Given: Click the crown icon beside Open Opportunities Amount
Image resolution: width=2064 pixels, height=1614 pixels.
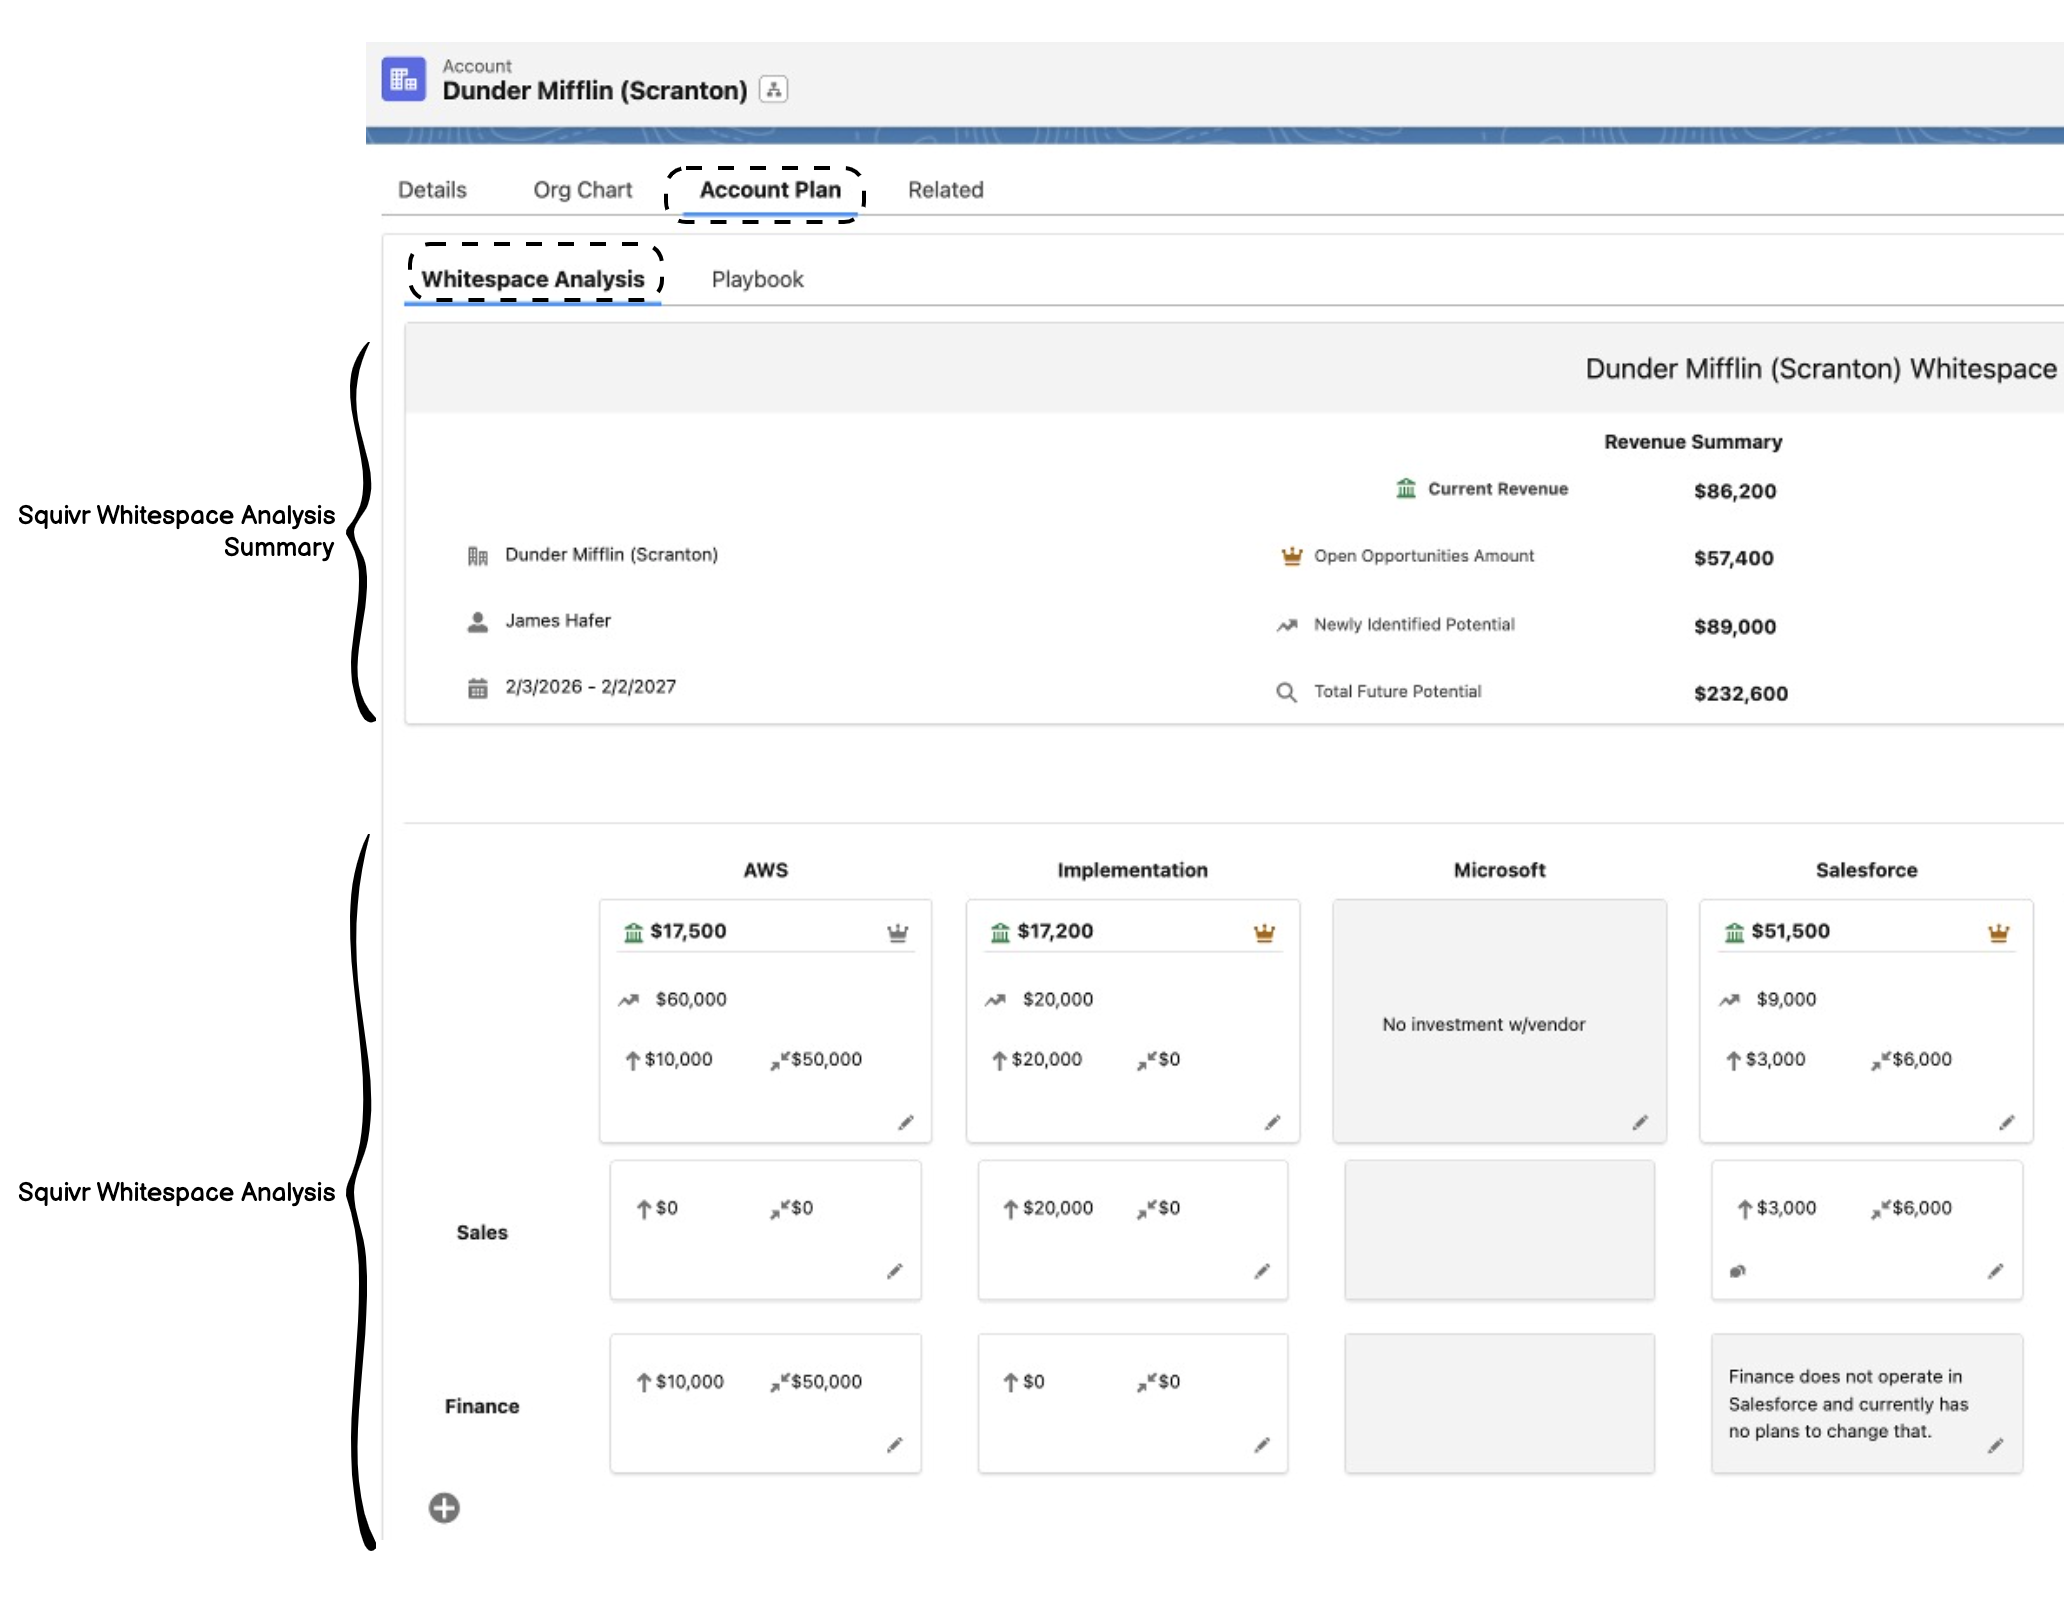Looking at the screenshot, I should click(x=1291, y=556).
